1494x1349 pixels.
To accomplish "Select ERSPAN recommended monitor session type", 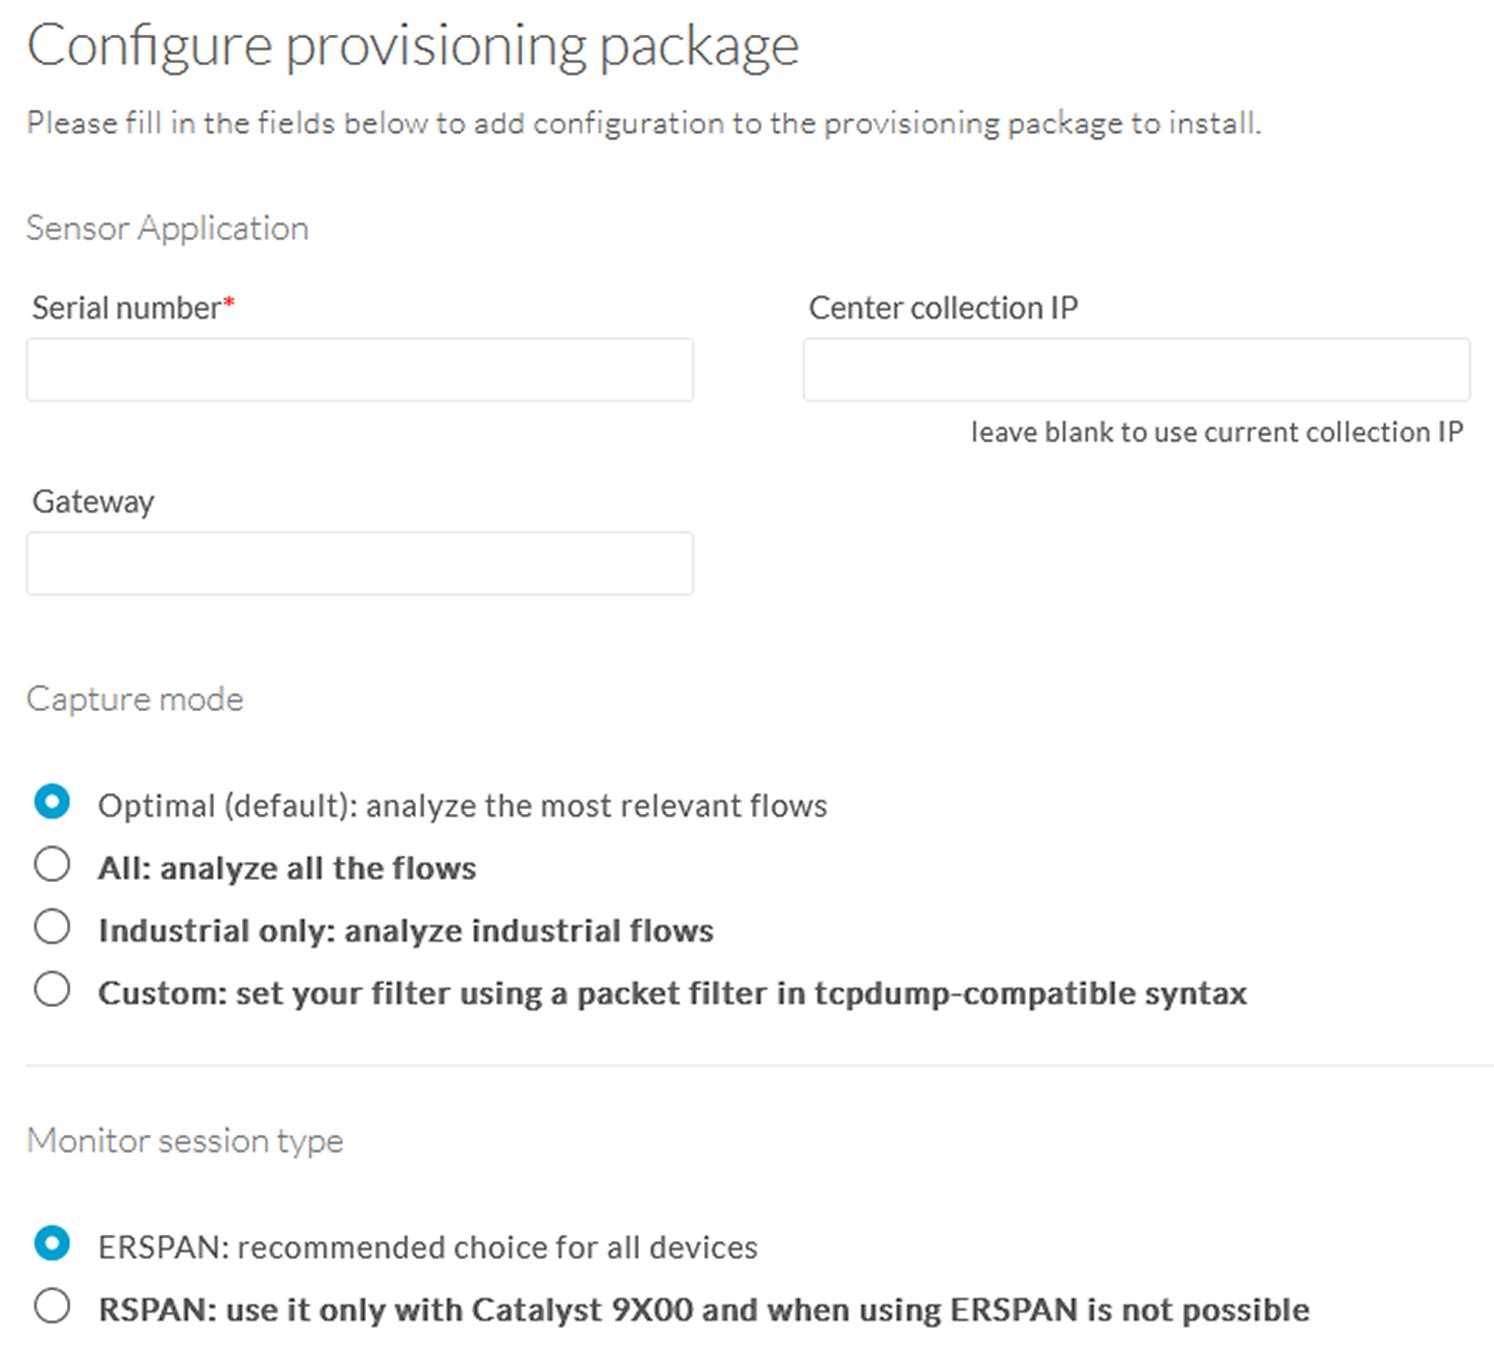I will pyautogui.click(x=53, y=1243).
